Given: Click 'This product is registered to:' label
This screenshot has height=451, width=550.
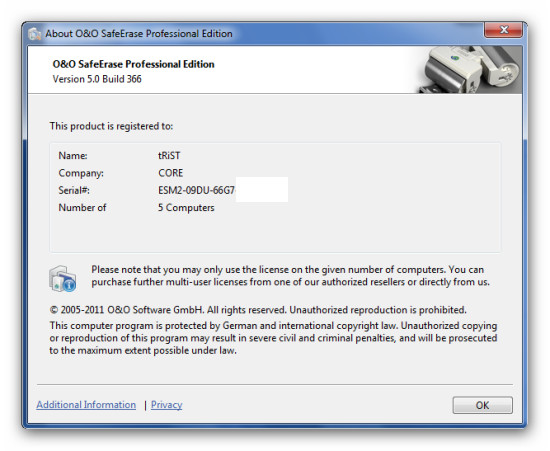Looking at the screenshot, I should click(111, 126).
